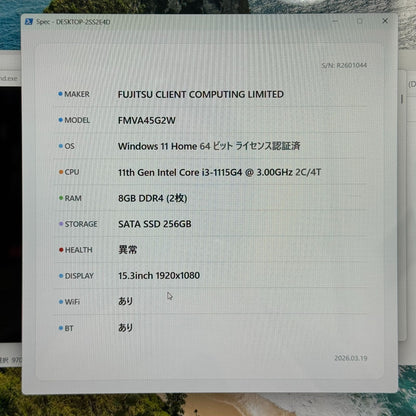Select the Windows 11 Home 64 value
Screen dimensions: 416x416
click(x=209, y=146)
